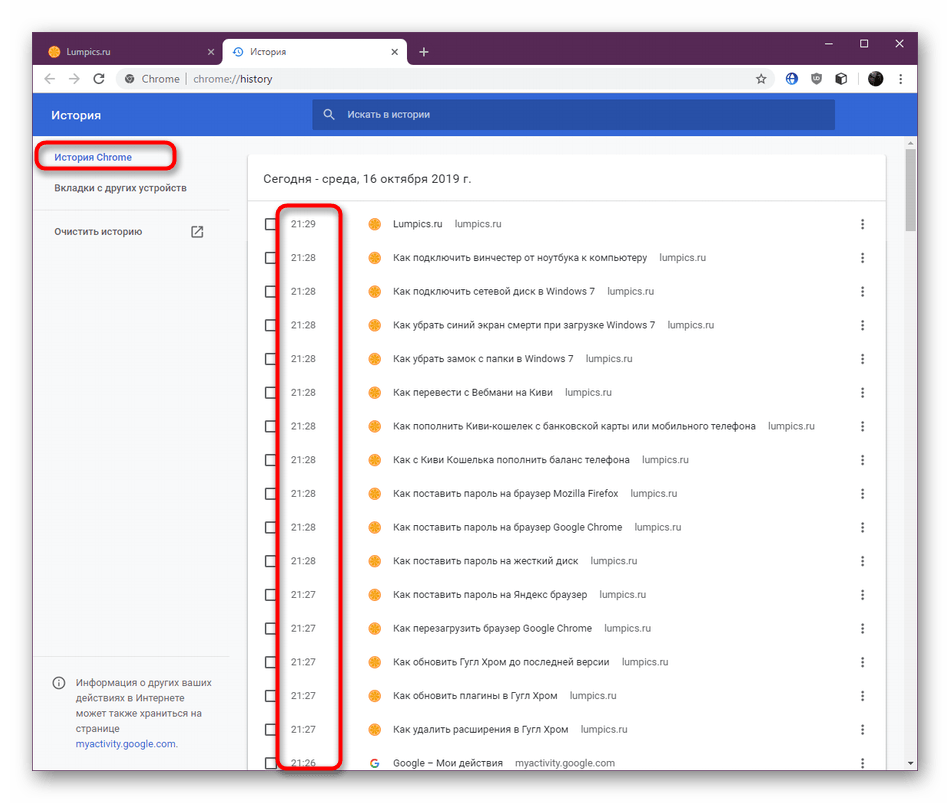Check the Киви-кошелек с банковской карты entry
950x803 pixels.
[x=270, y=427]
